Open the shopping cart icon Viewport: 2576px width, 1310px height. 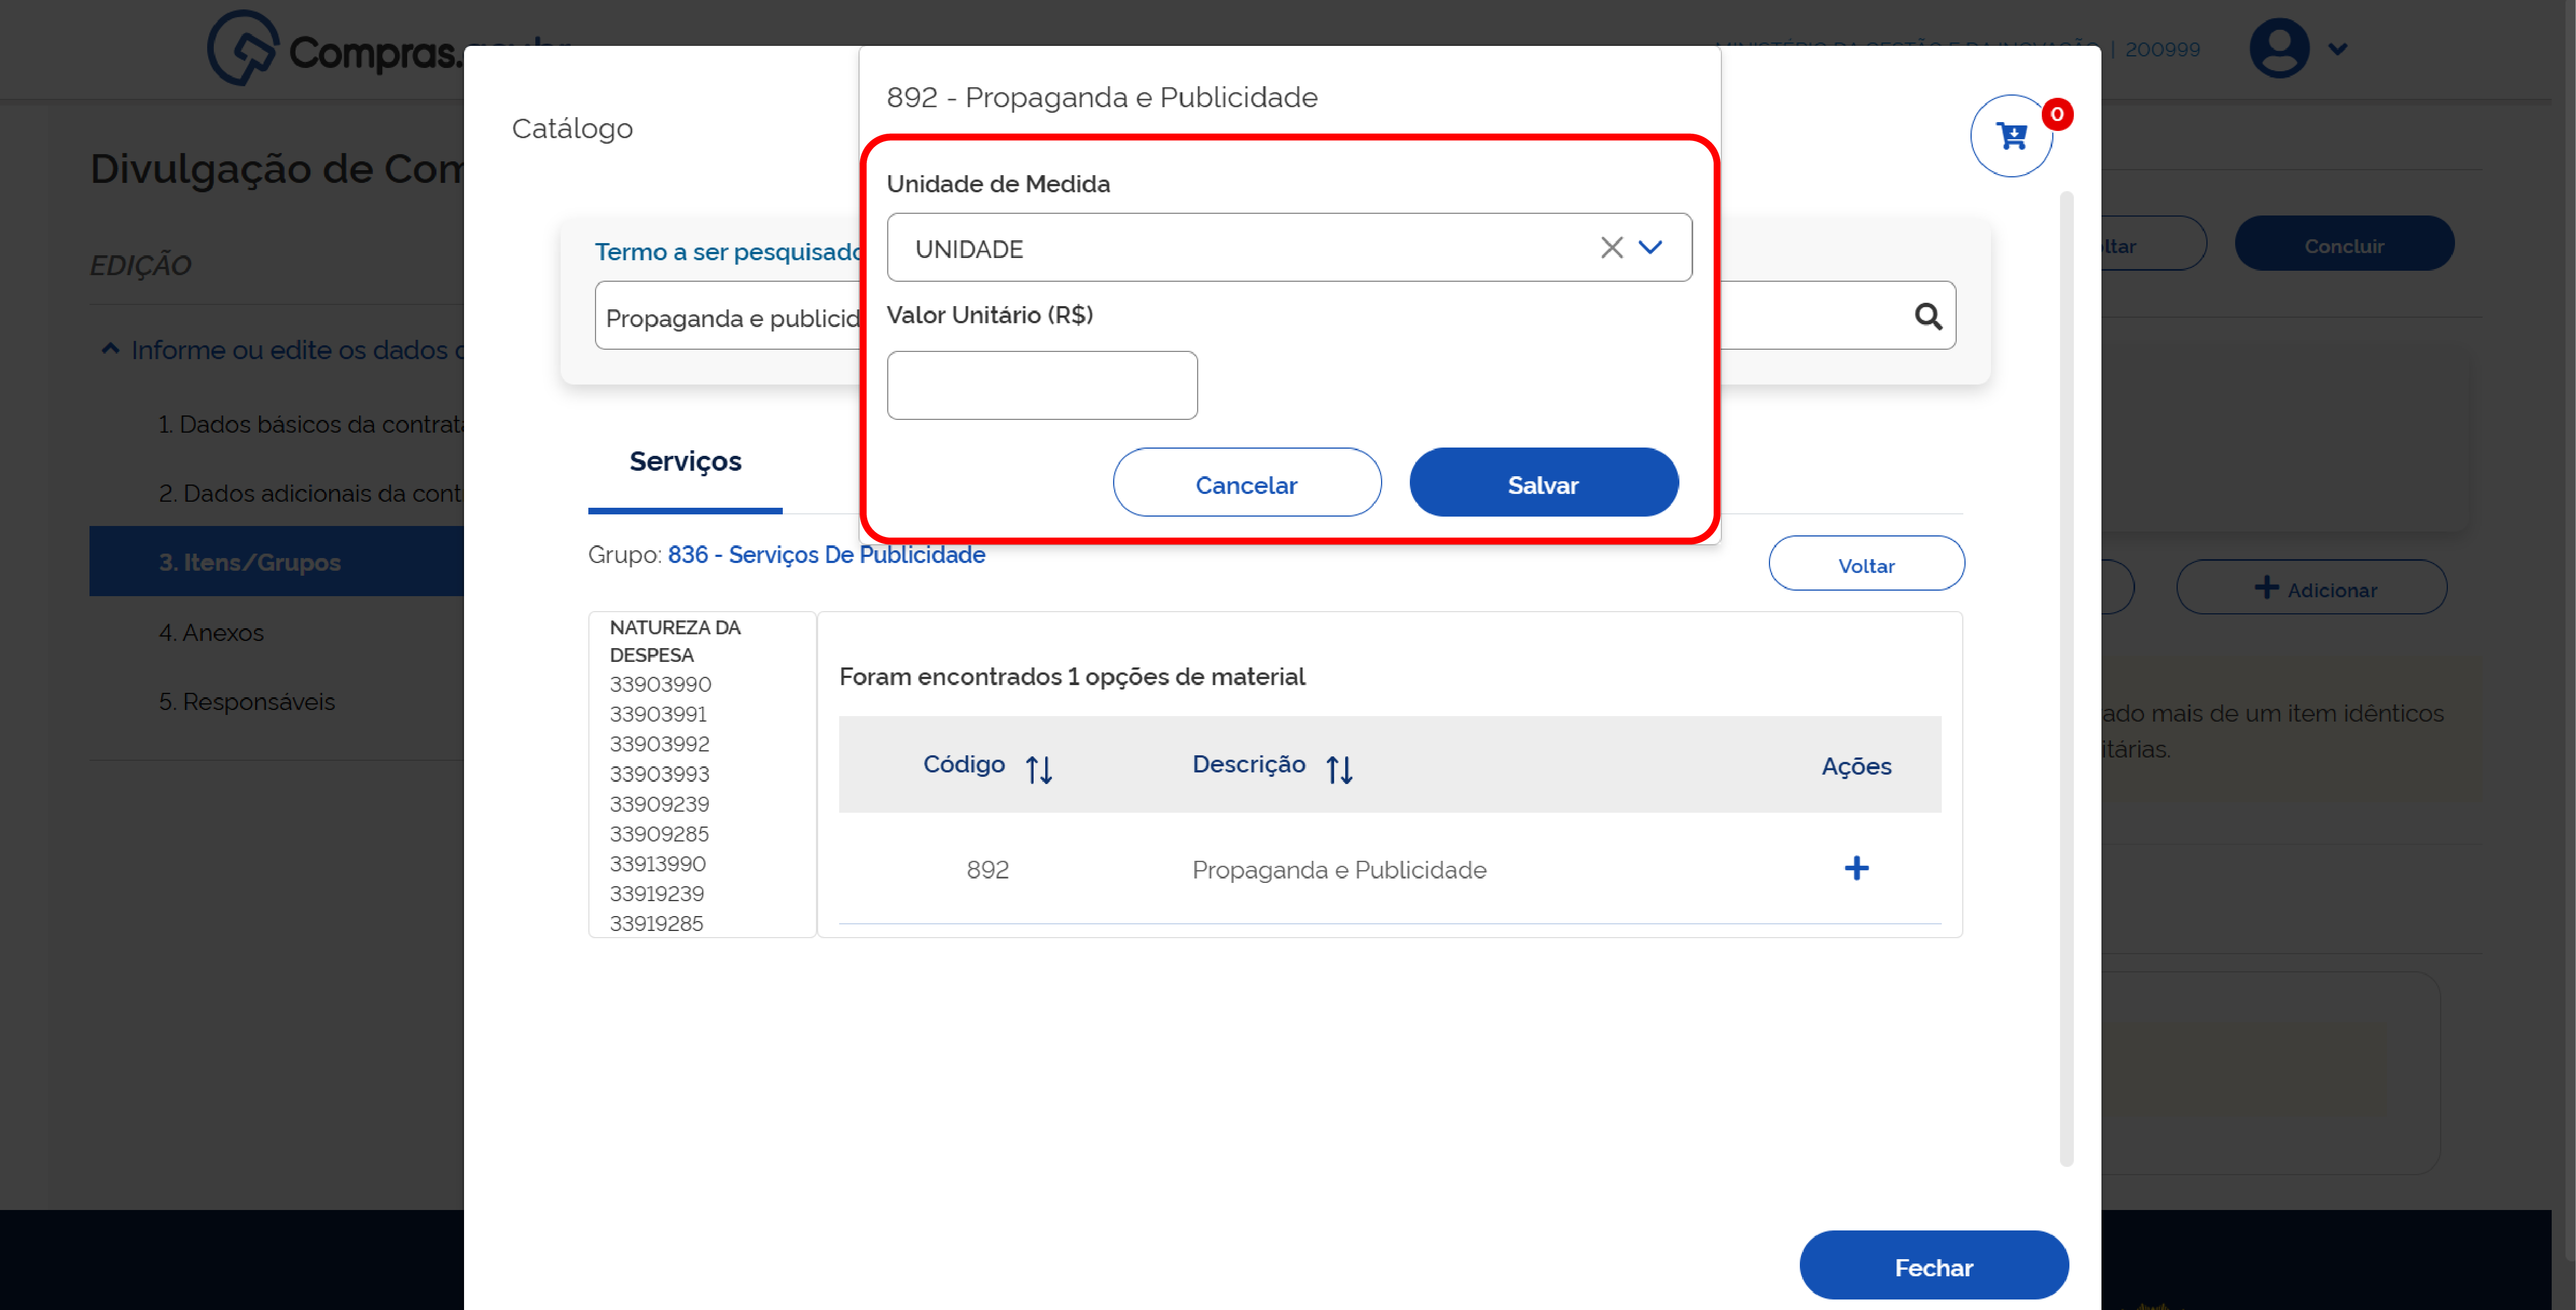point(2011,136)
